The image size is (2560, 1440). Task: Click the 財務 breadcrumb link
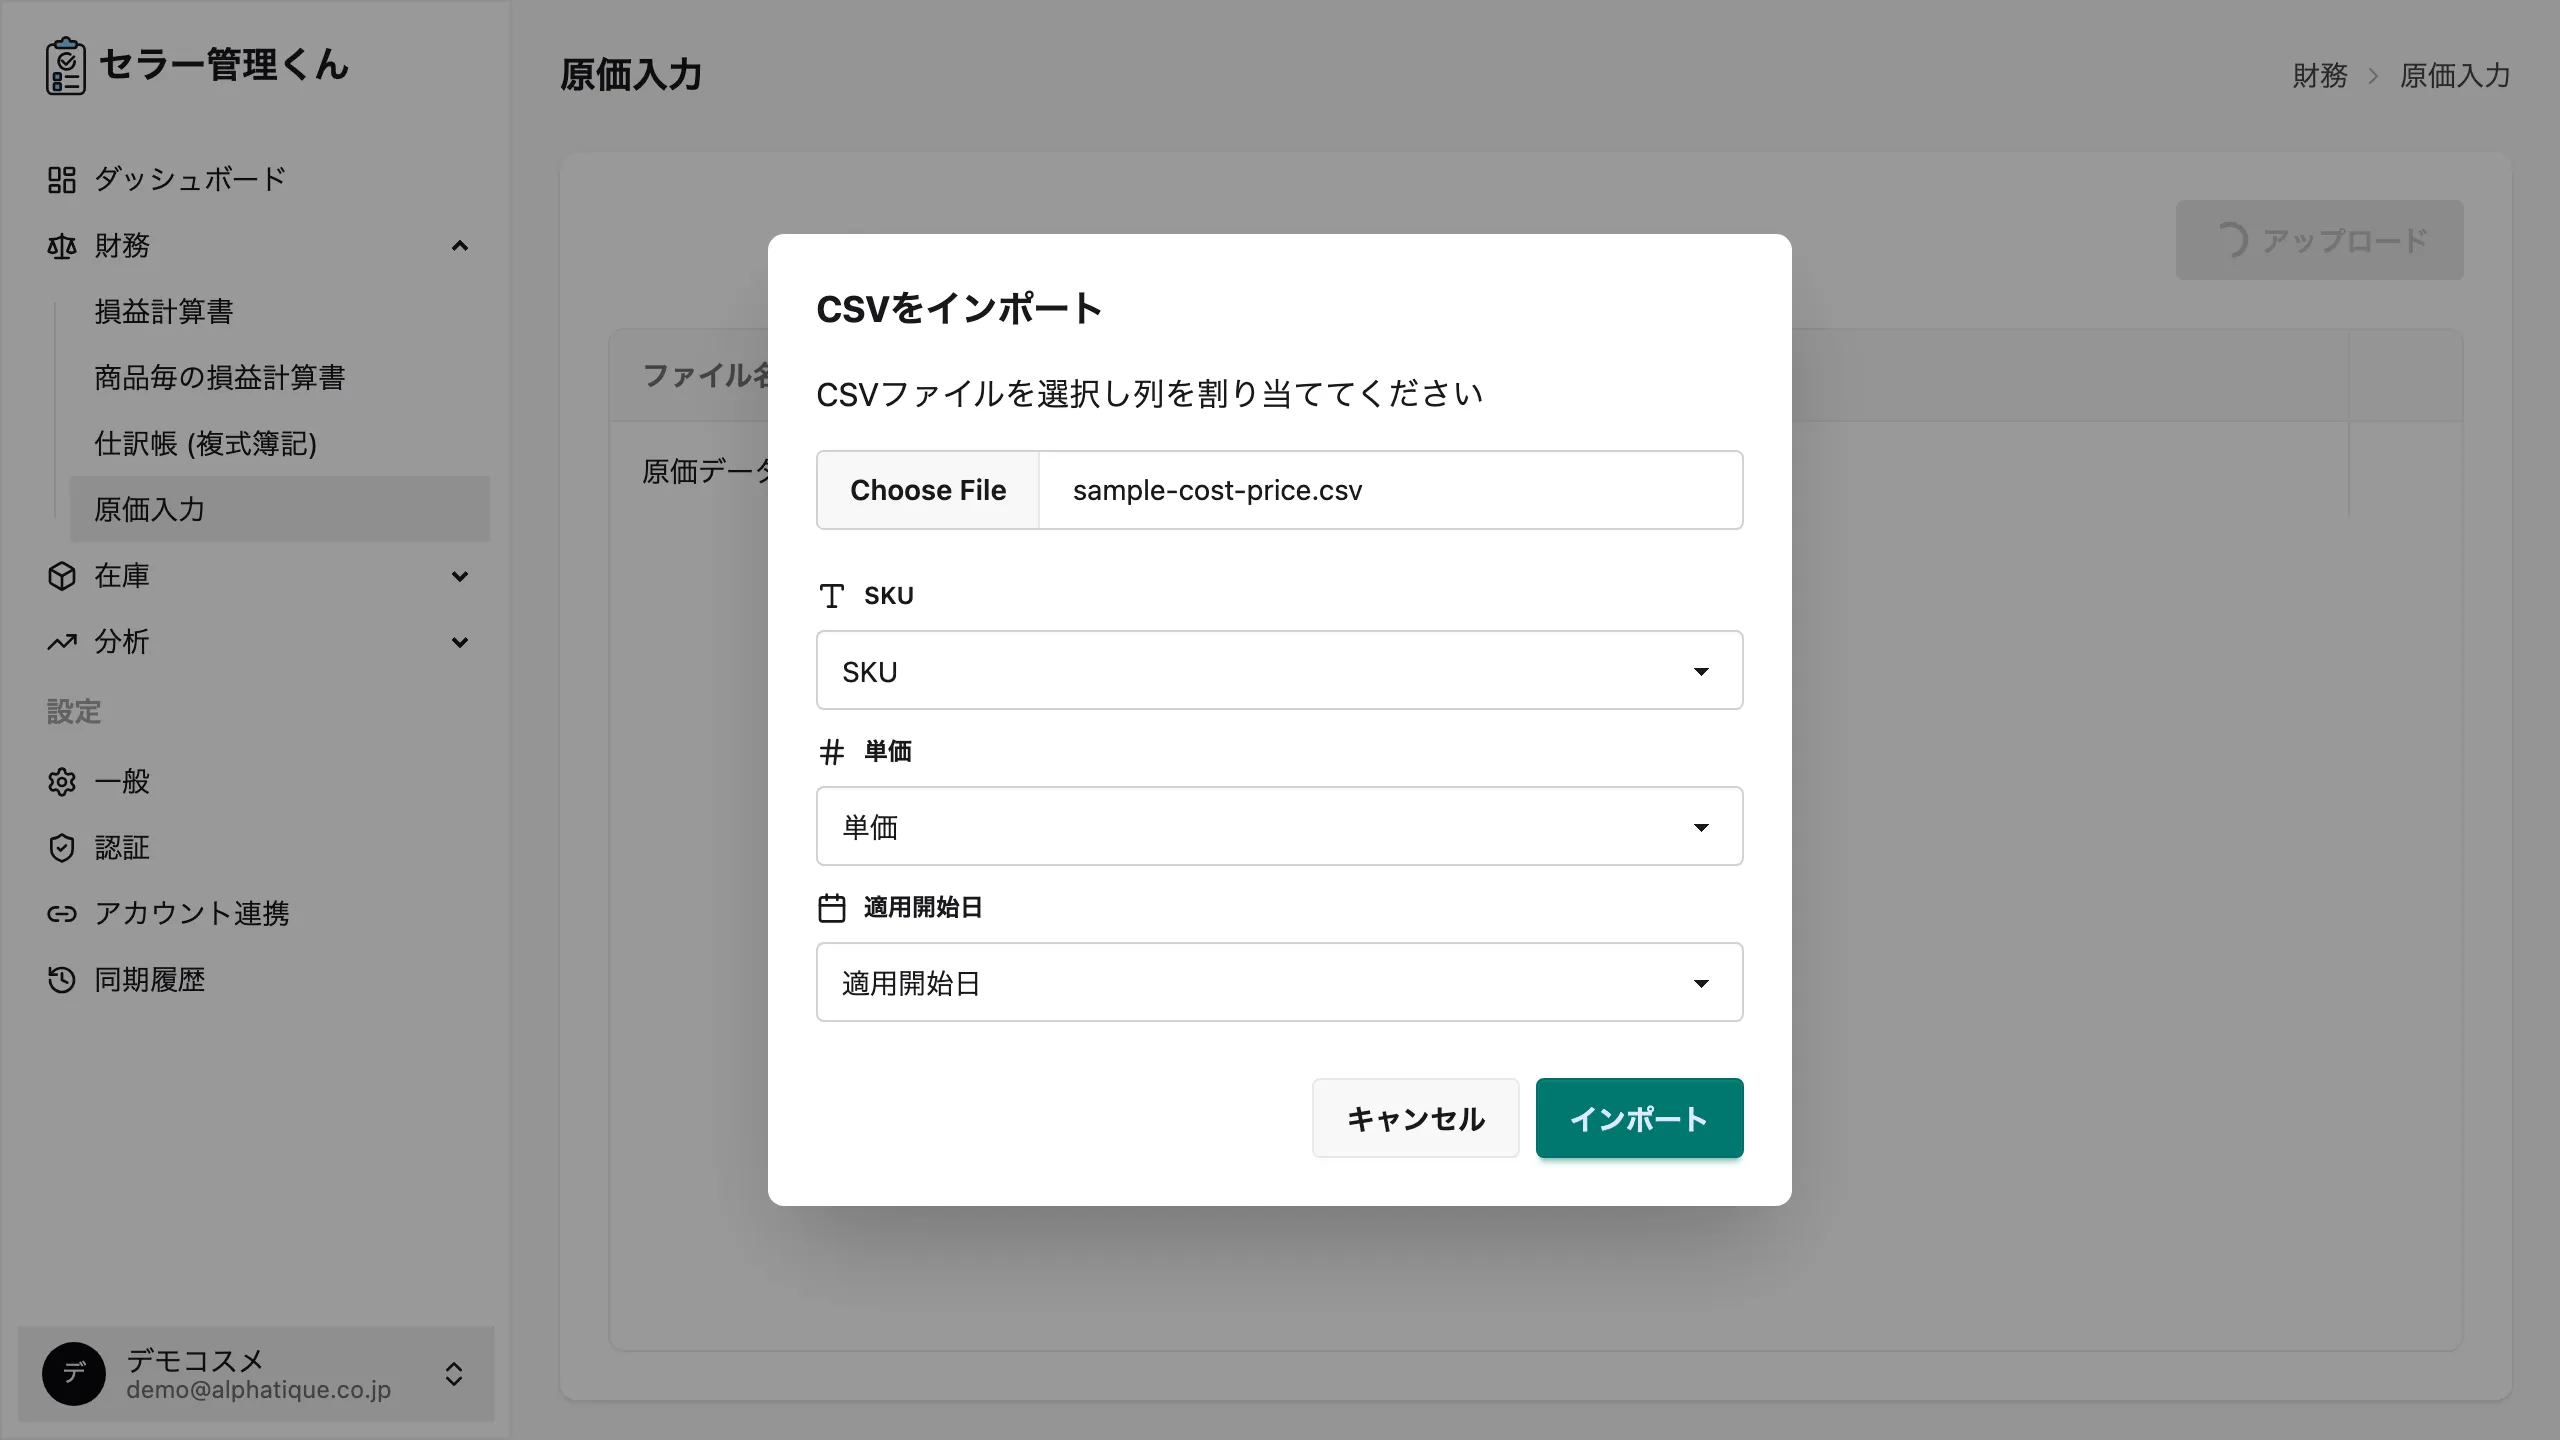2320,76
